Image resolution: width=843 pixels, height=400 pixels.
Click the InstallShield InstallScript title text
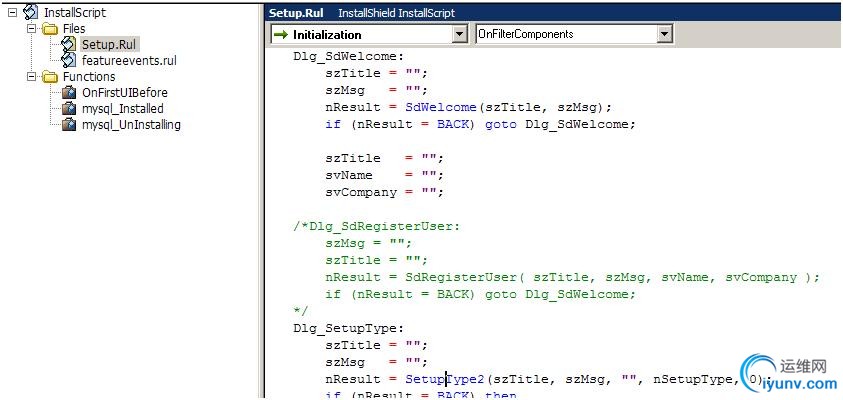point(396,13)
